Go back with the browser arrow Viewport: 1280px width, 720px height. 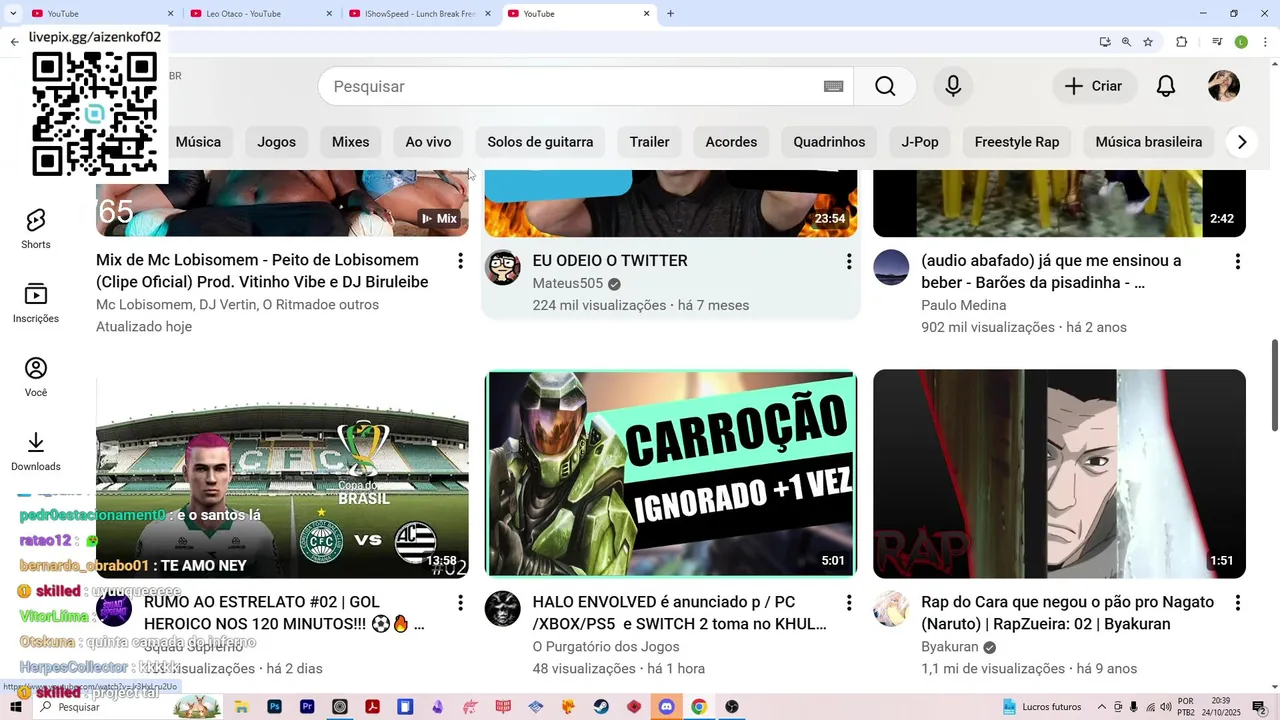tap(14, 42)
